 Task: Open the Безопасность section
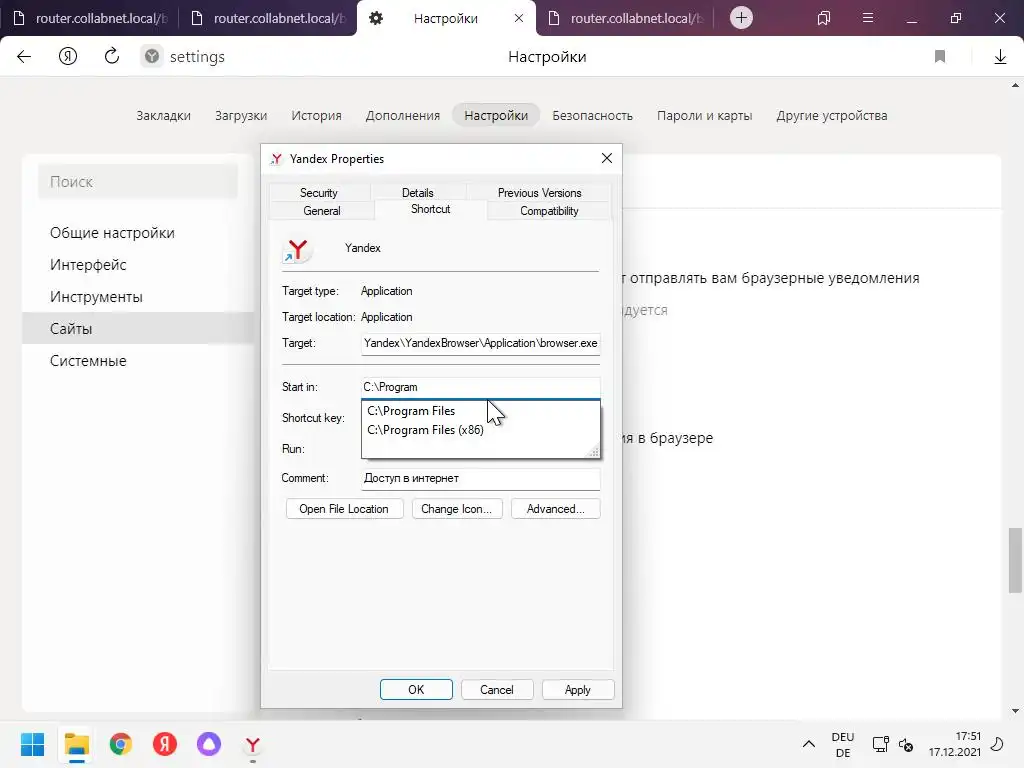click(x=592, y=116)
